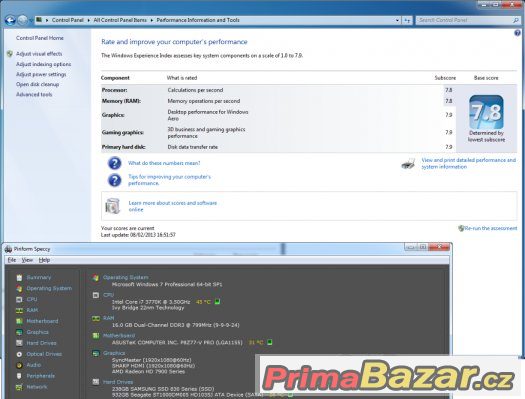
Task: View and print detailed performance information
Action: [468, 163]
